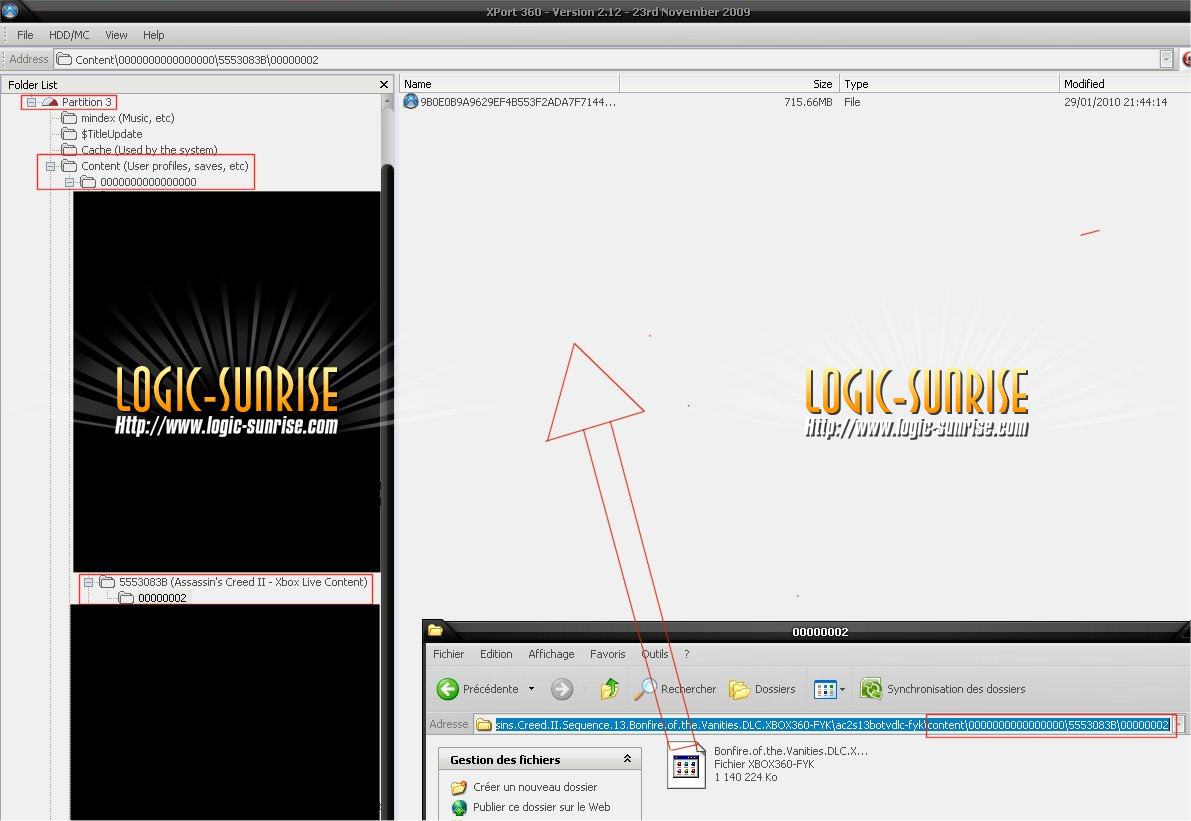Open the Help menu
The image size is (1191, 821).
click(153, 35)
